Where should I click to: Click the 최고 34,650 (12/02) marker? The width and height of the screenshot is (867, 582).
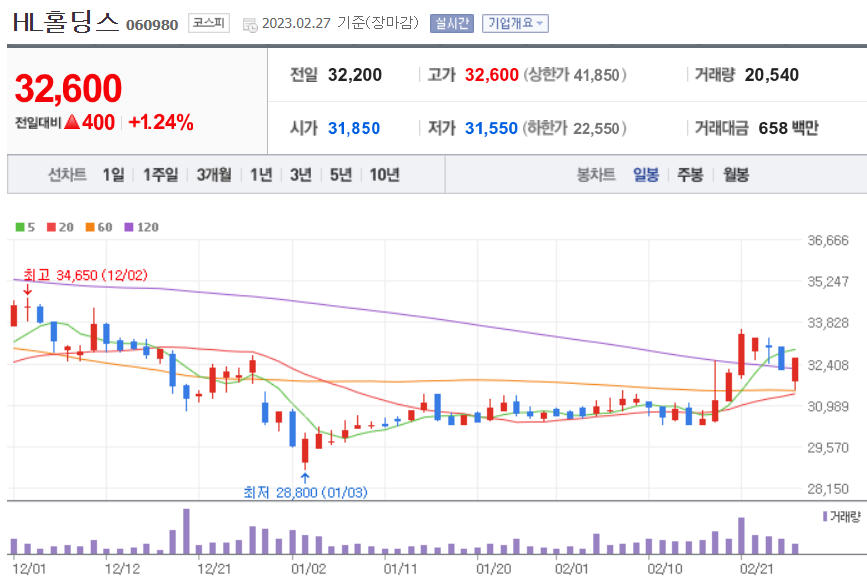tap(85, 275)
